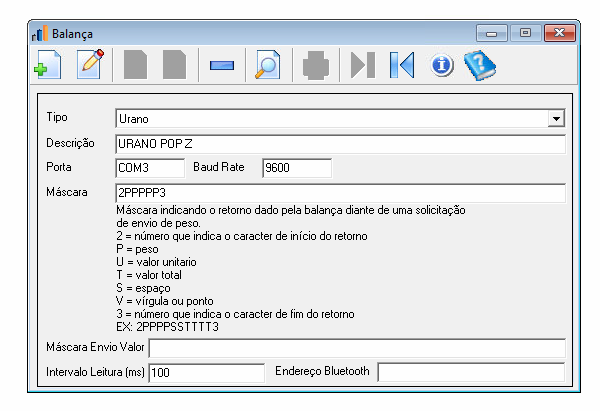The image size is (600, 411).
Task: Close the Balança window
Action: pyautogui.click(x=559, y=33)
